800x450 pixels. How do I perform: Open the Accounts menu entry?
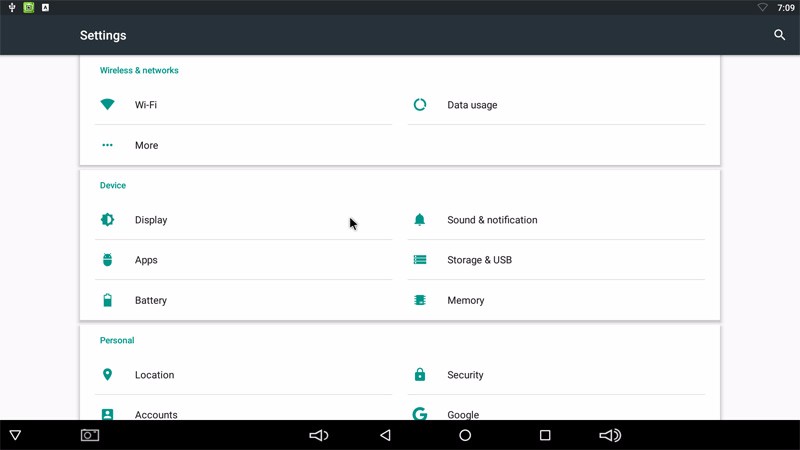point(156,413)
